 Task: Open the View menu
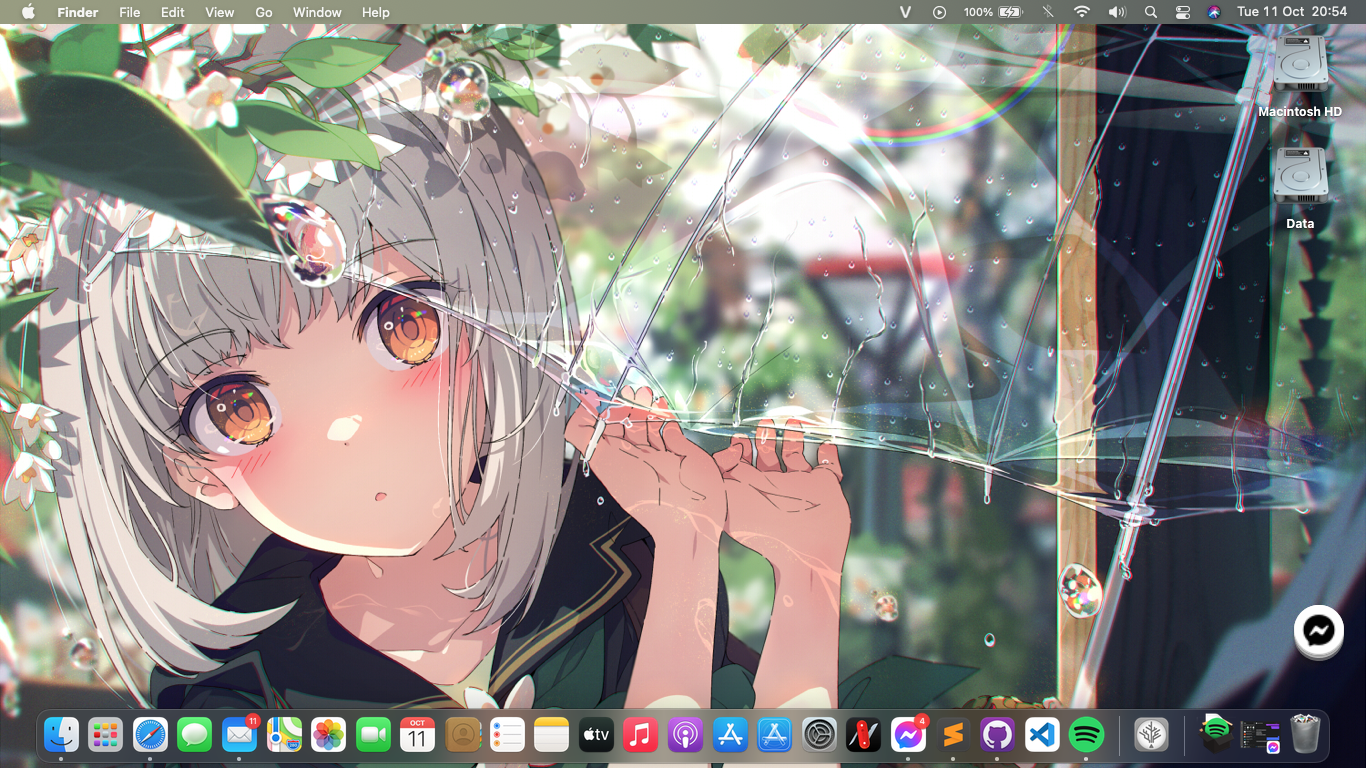(x=219, y=12)
